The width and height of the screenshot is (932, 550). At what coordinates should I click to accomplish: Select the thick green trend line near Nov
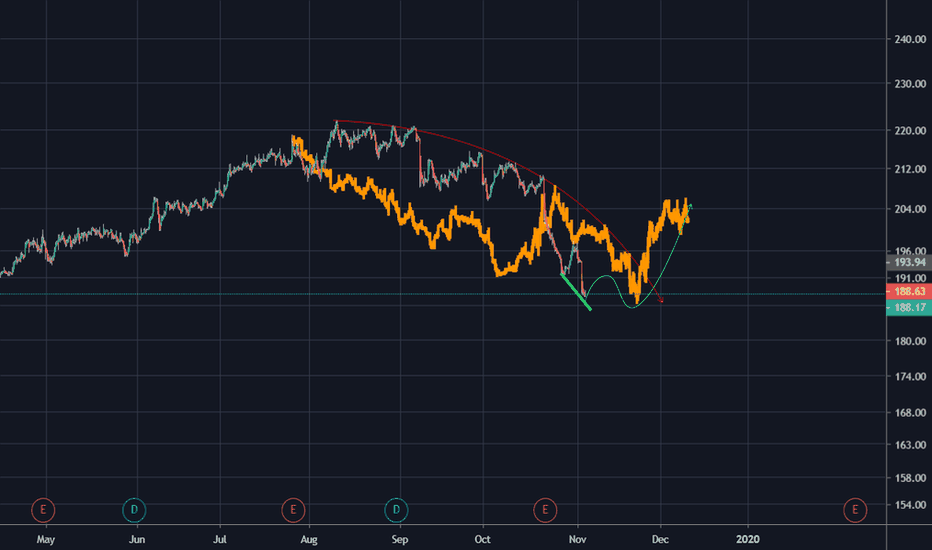[x=575, y=291]
